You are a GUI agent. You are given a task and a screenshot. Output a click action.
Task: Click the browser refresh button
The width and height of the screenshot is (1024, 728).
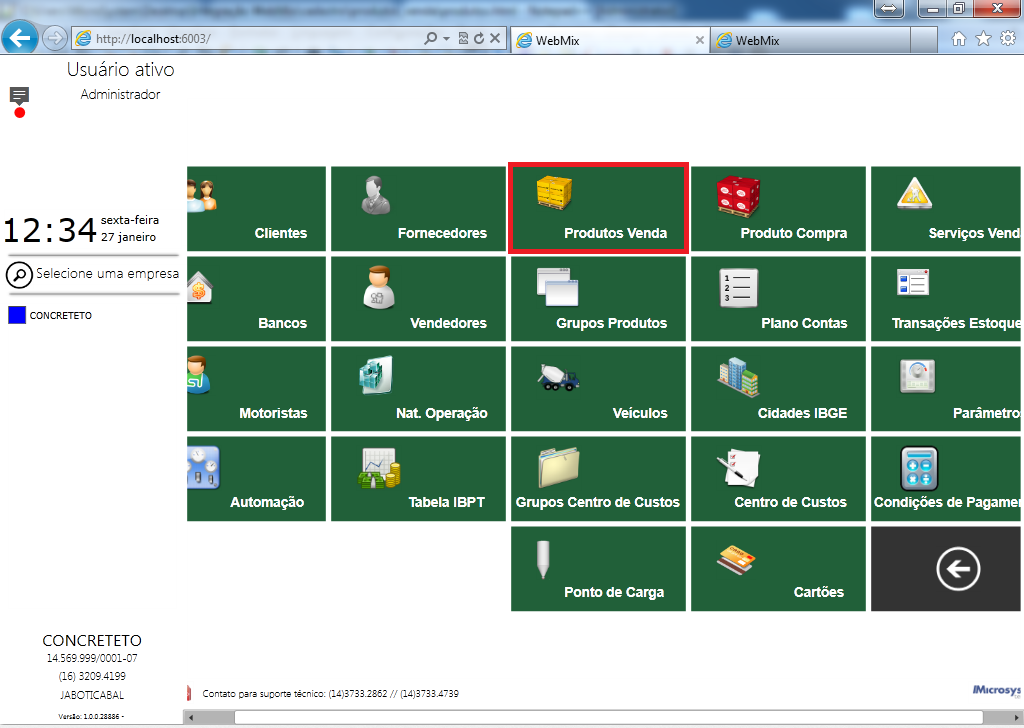[479, 39]
